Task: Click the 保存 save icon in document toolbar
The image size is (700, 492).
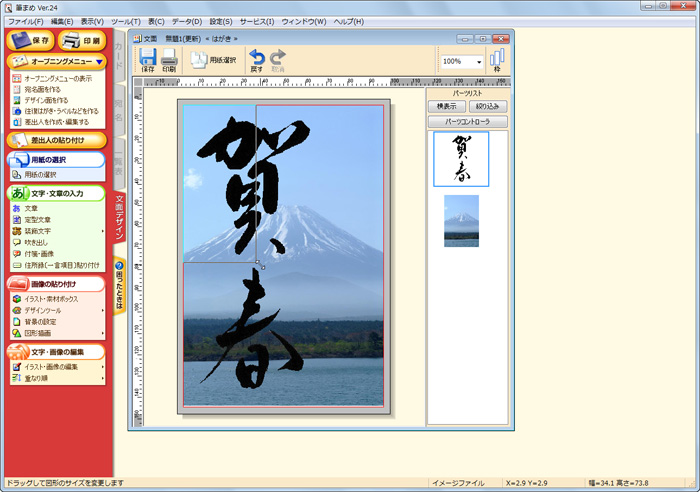Action: (148, 59)
